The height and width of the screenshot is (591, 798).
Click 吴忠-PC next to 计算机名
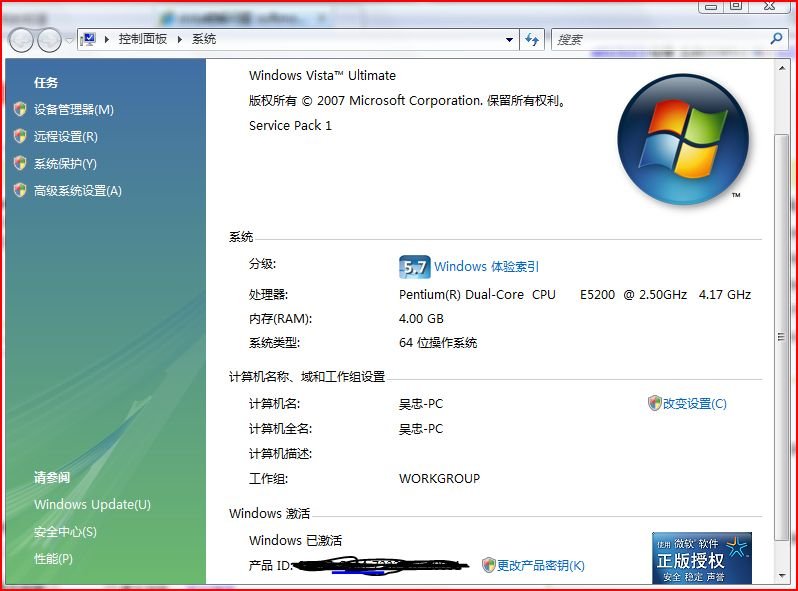[x=421, y=404]
